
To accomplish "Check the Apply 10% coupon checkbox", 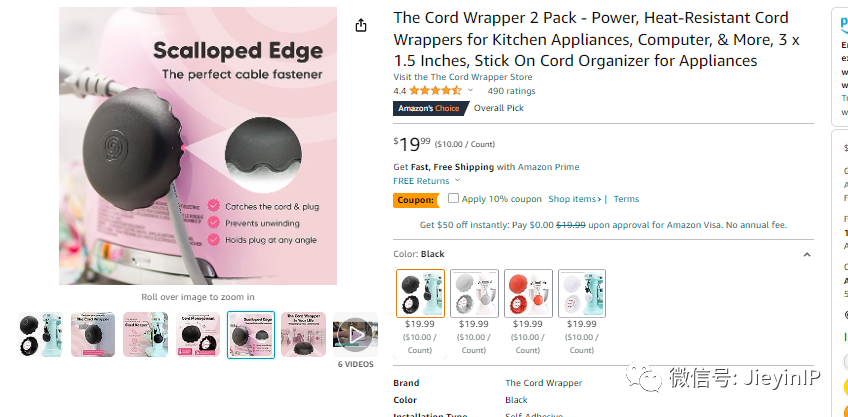I will [x=454, y=199].
